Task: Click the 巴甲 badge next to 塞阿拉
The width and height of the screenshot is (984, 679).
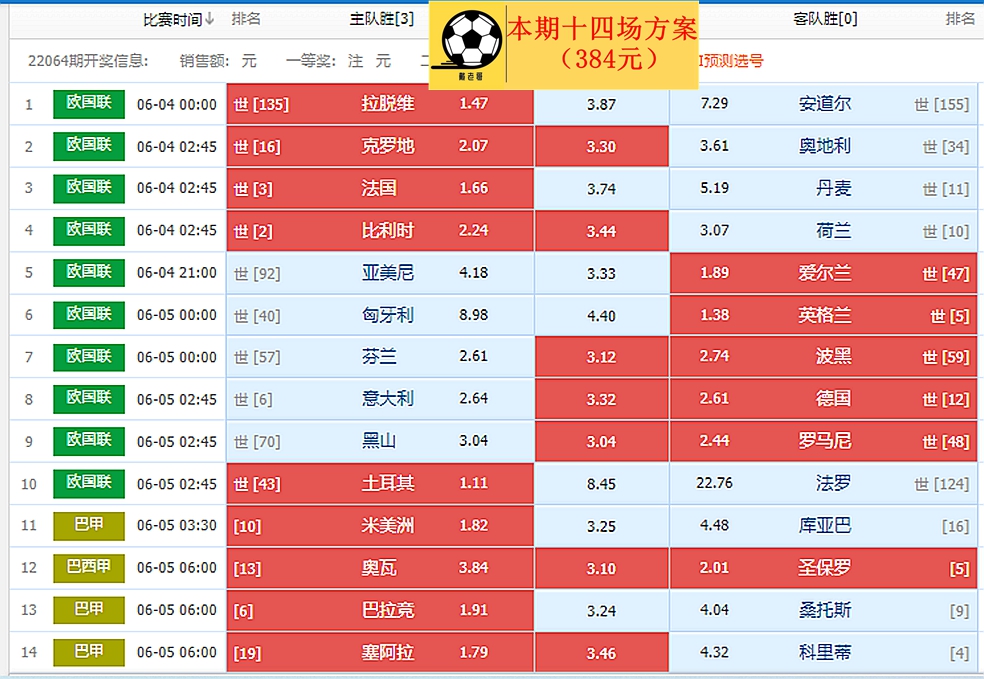Action: pos(88,651)
